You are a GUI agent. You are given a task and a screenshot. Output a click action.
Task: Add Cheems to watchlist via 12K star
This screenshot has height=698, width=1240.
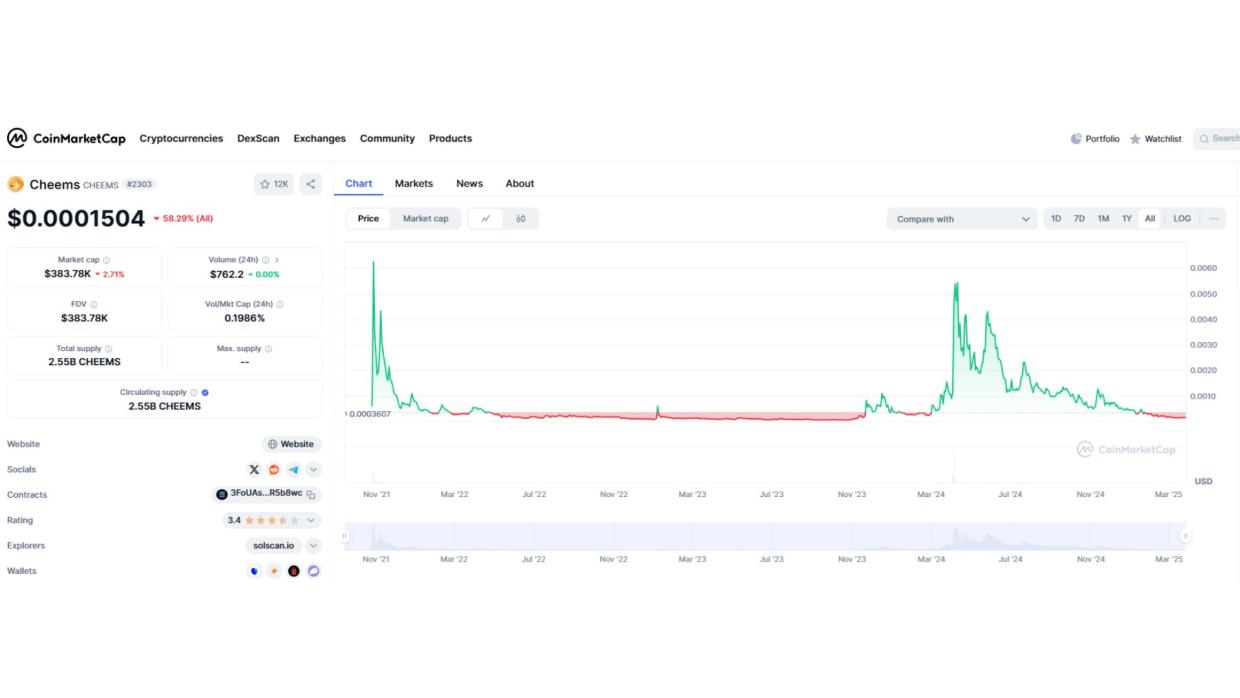(x=274, y=184)
